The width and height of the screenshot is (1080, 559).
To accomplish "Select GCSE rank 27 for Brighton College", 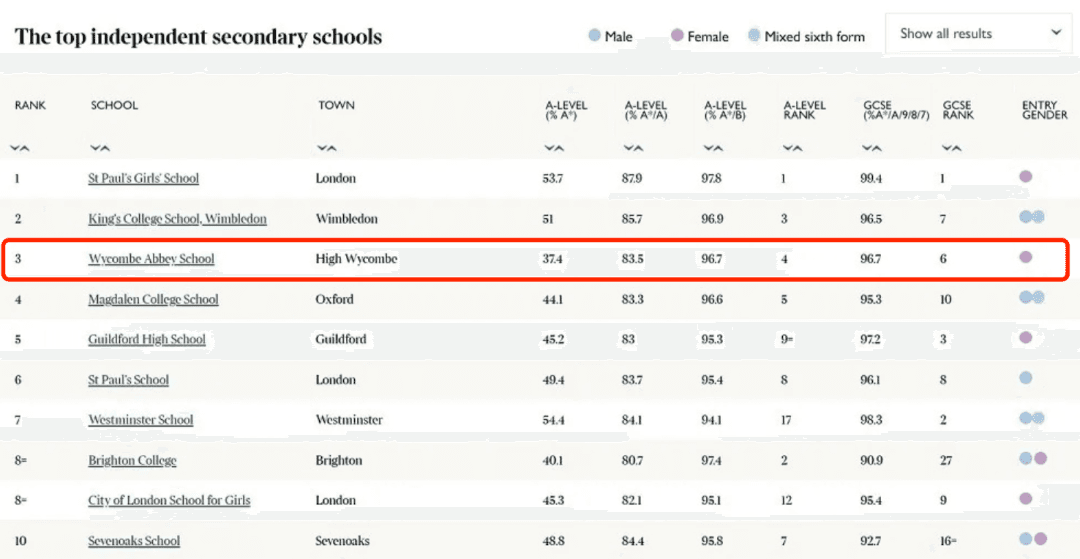I will pos(946,461).
